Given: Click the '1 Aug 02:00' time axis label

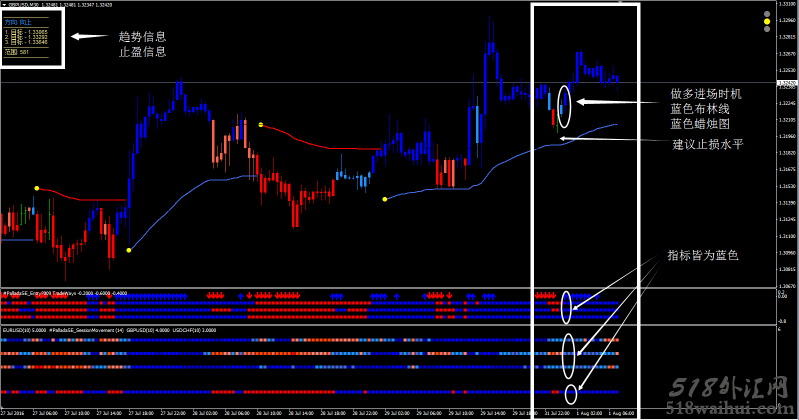Looking at the screenshot, I should pyautogui.click(x=589, y=413).
